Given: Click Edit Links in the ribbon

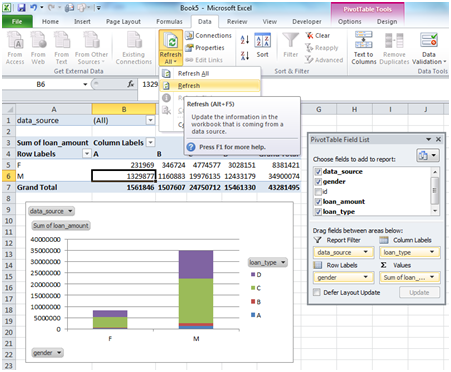Looking at the screenshot, I should coord(204,60).
